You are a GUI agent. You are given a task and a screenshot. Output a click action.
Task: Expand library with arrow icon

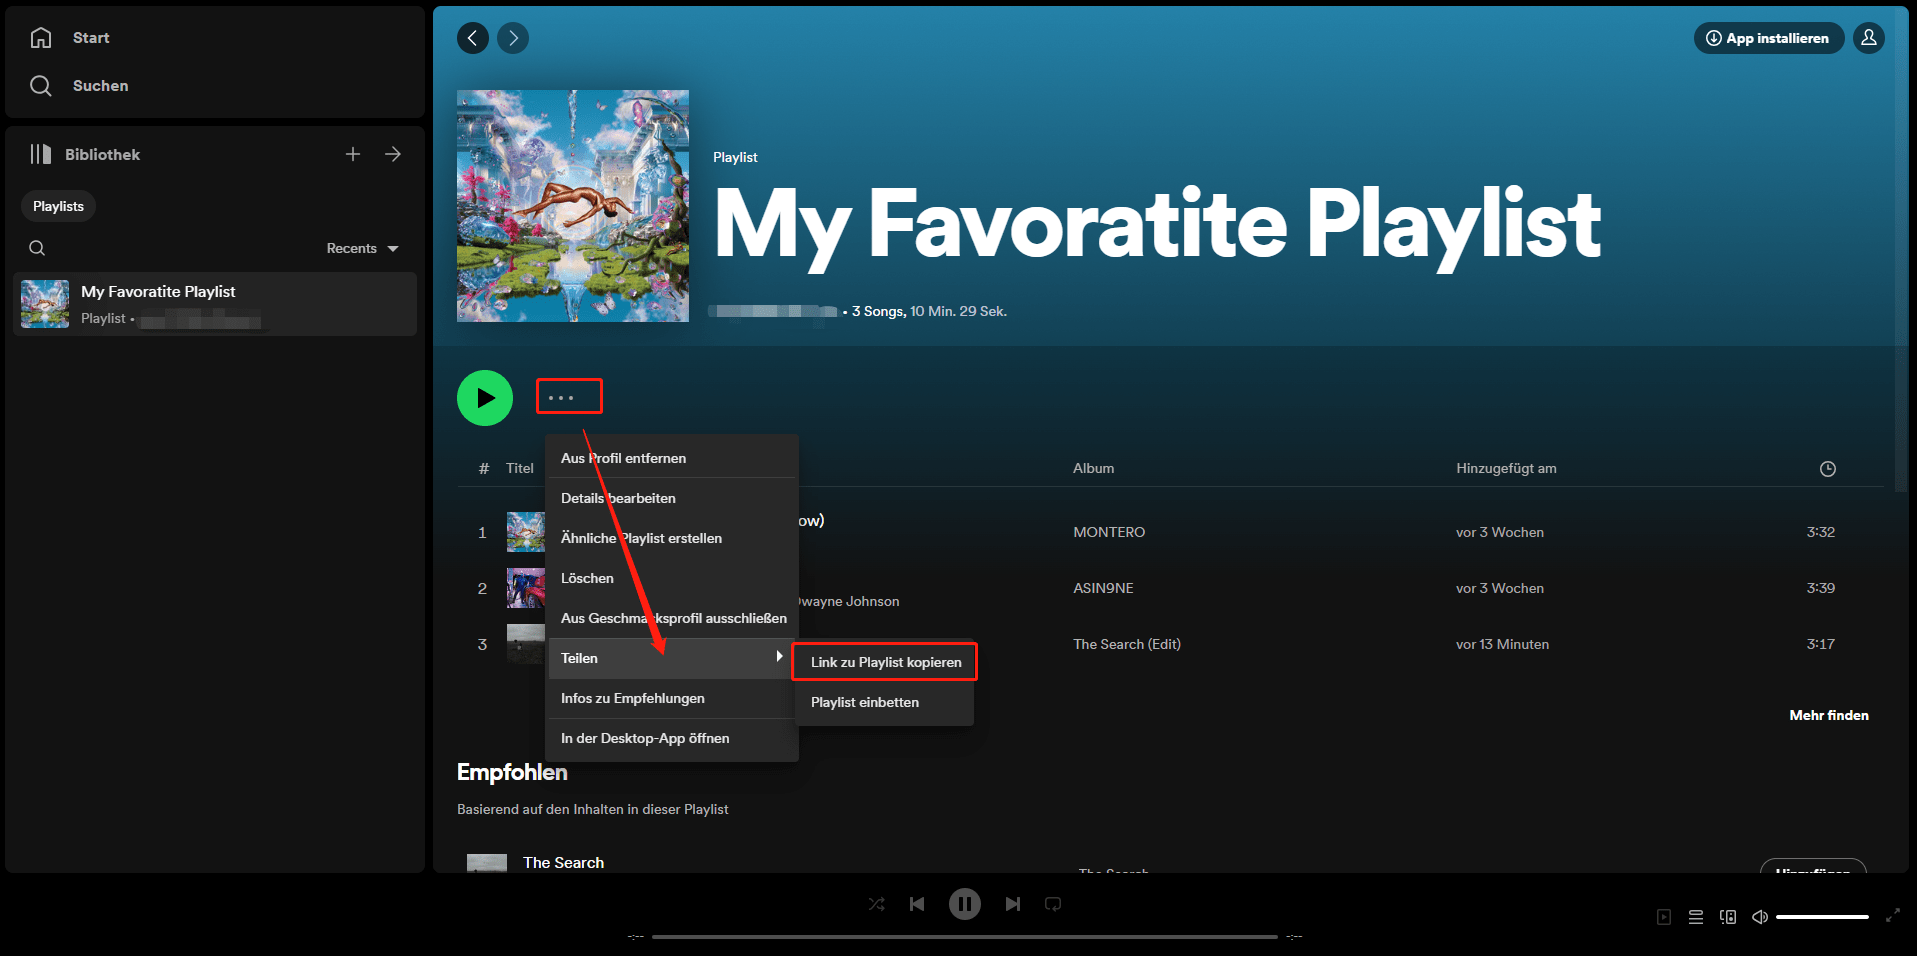(393, 154)
